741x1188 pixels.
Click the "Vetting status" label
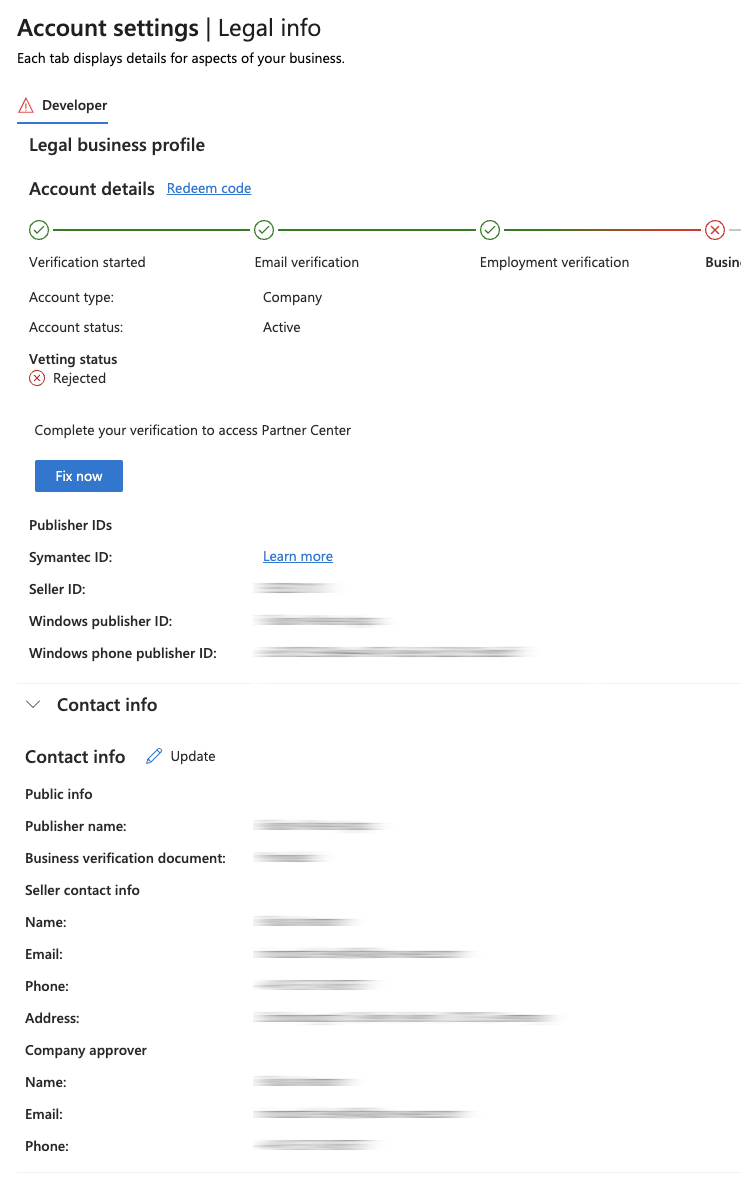[x=73, y=359]
